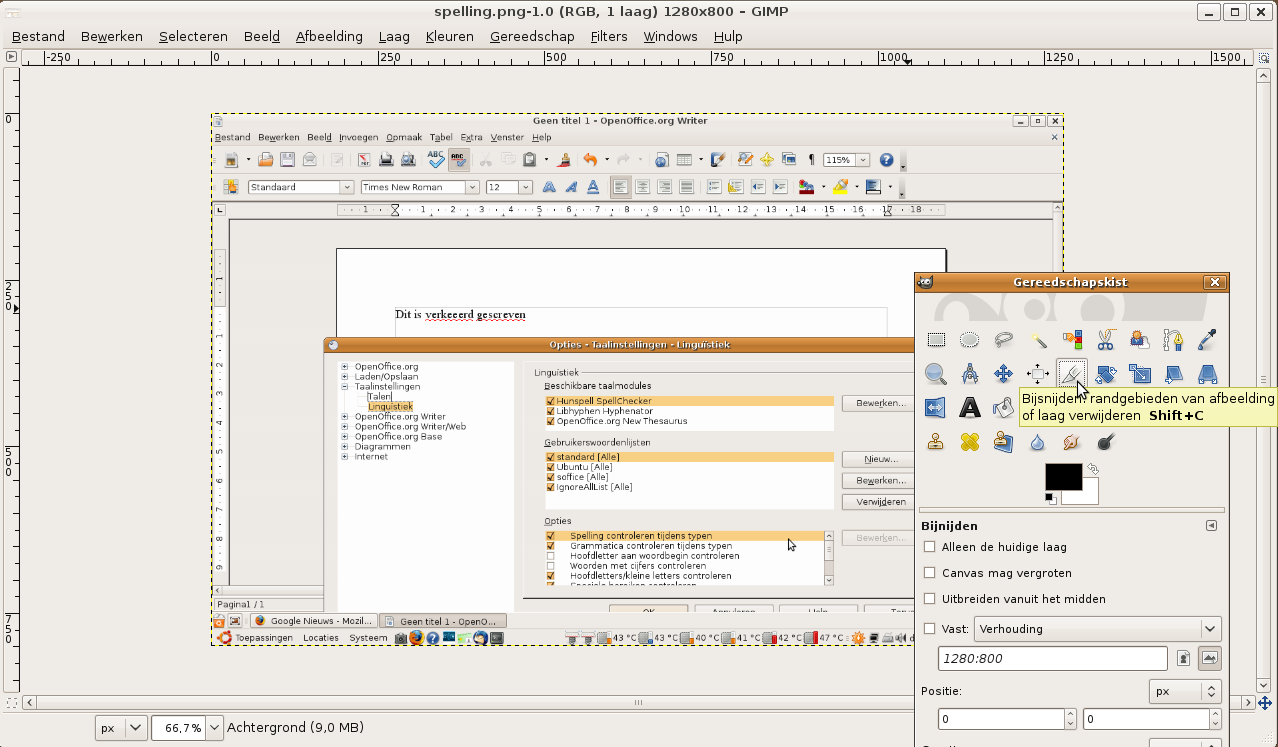The width and height of the screenshot is (1278, 747).
Task: Select the Scale tool
Action: click(x=1140, y=374)
